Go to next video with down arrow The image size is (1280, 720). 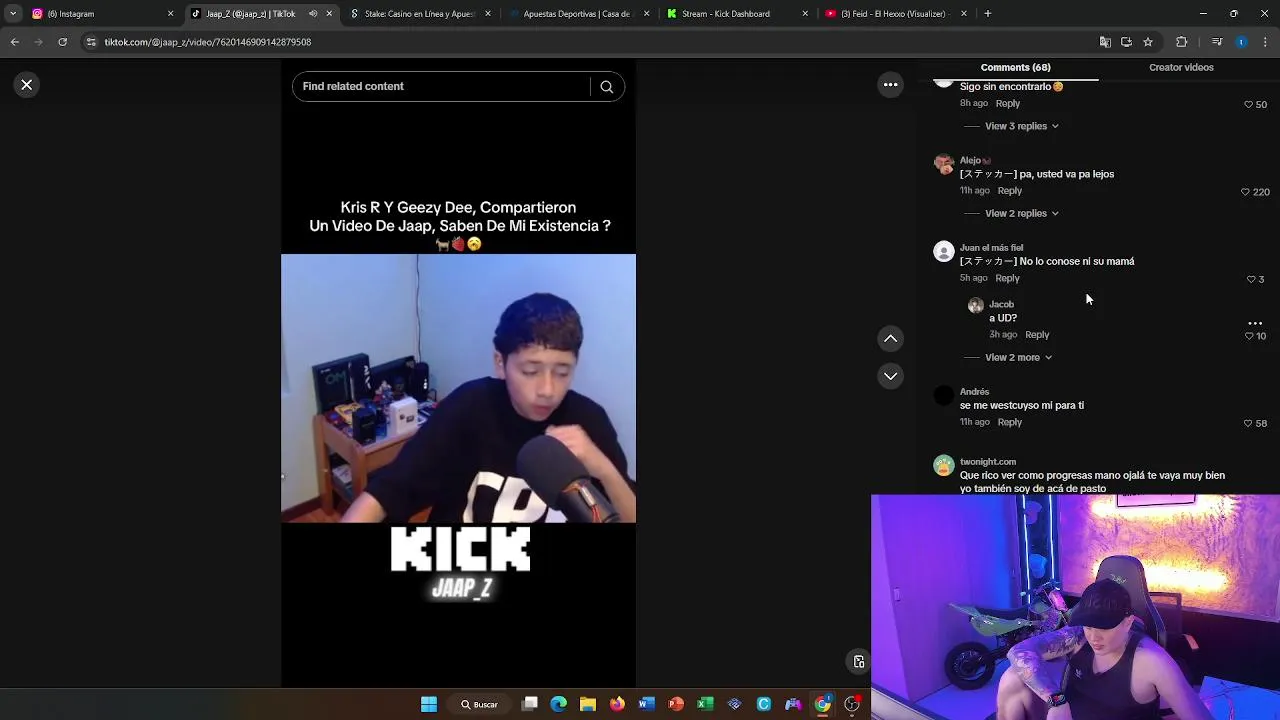(890, 376)
